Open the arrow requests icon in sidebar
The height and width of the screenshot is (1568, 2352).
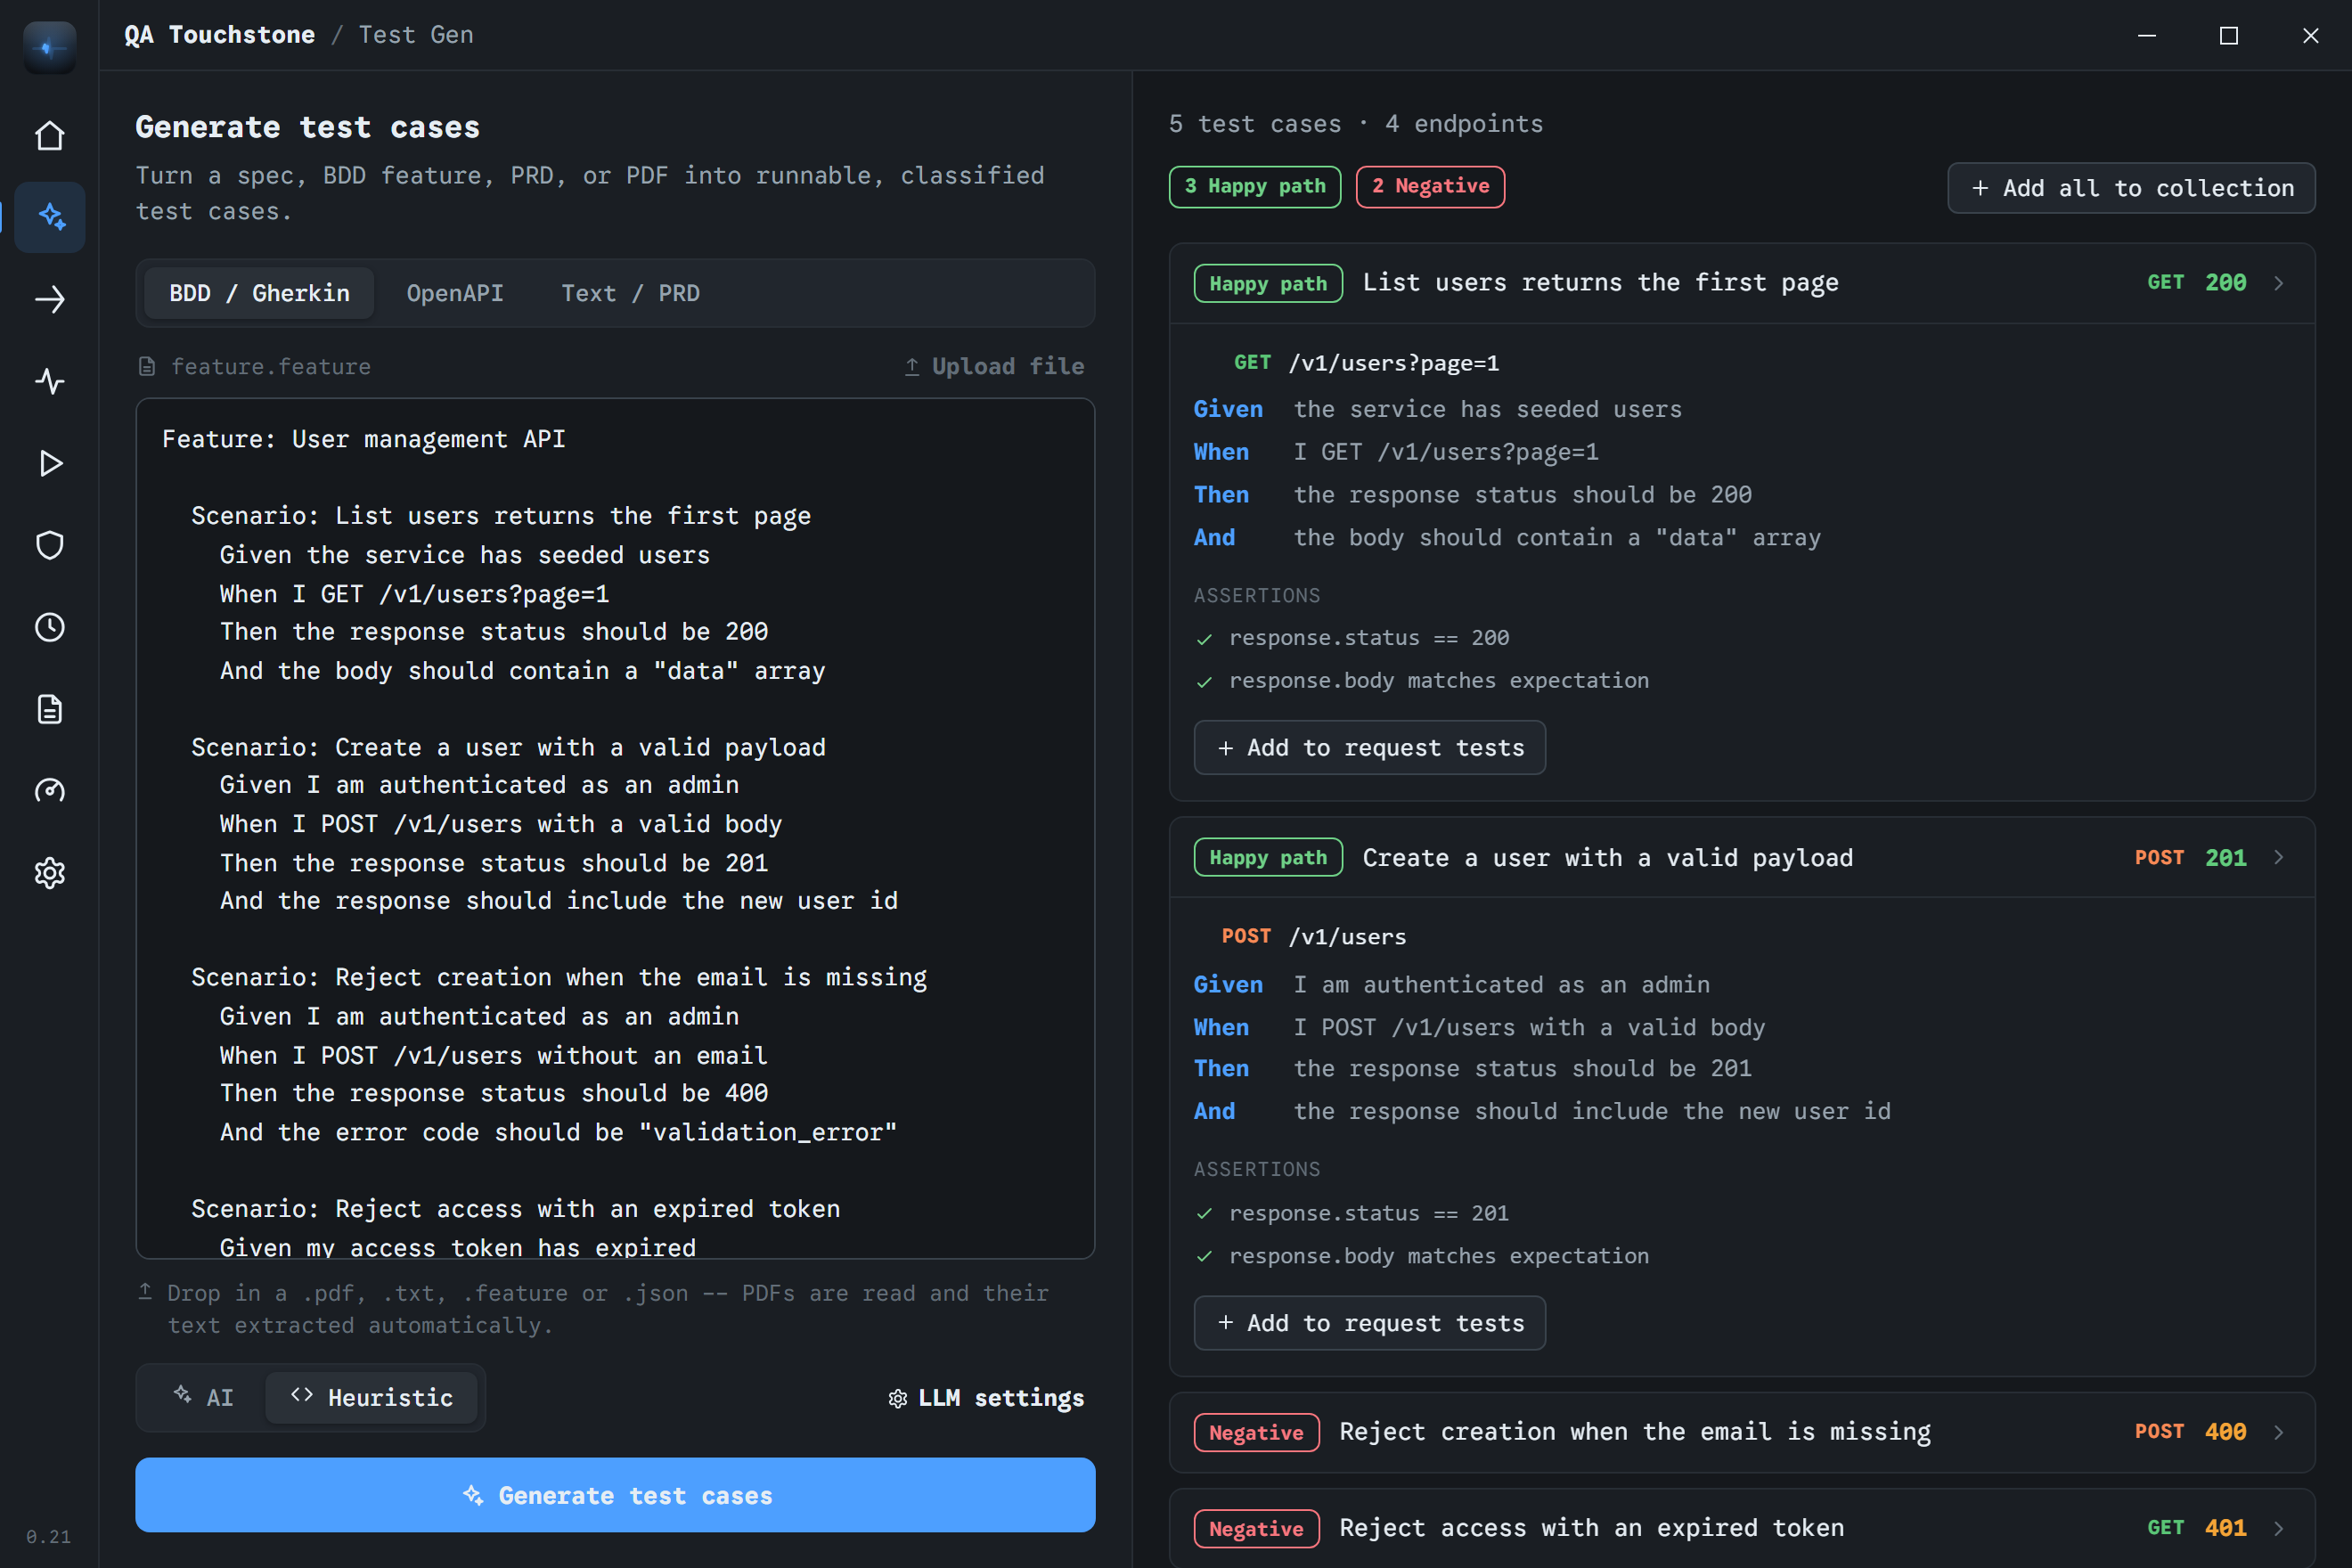point(49,299)
